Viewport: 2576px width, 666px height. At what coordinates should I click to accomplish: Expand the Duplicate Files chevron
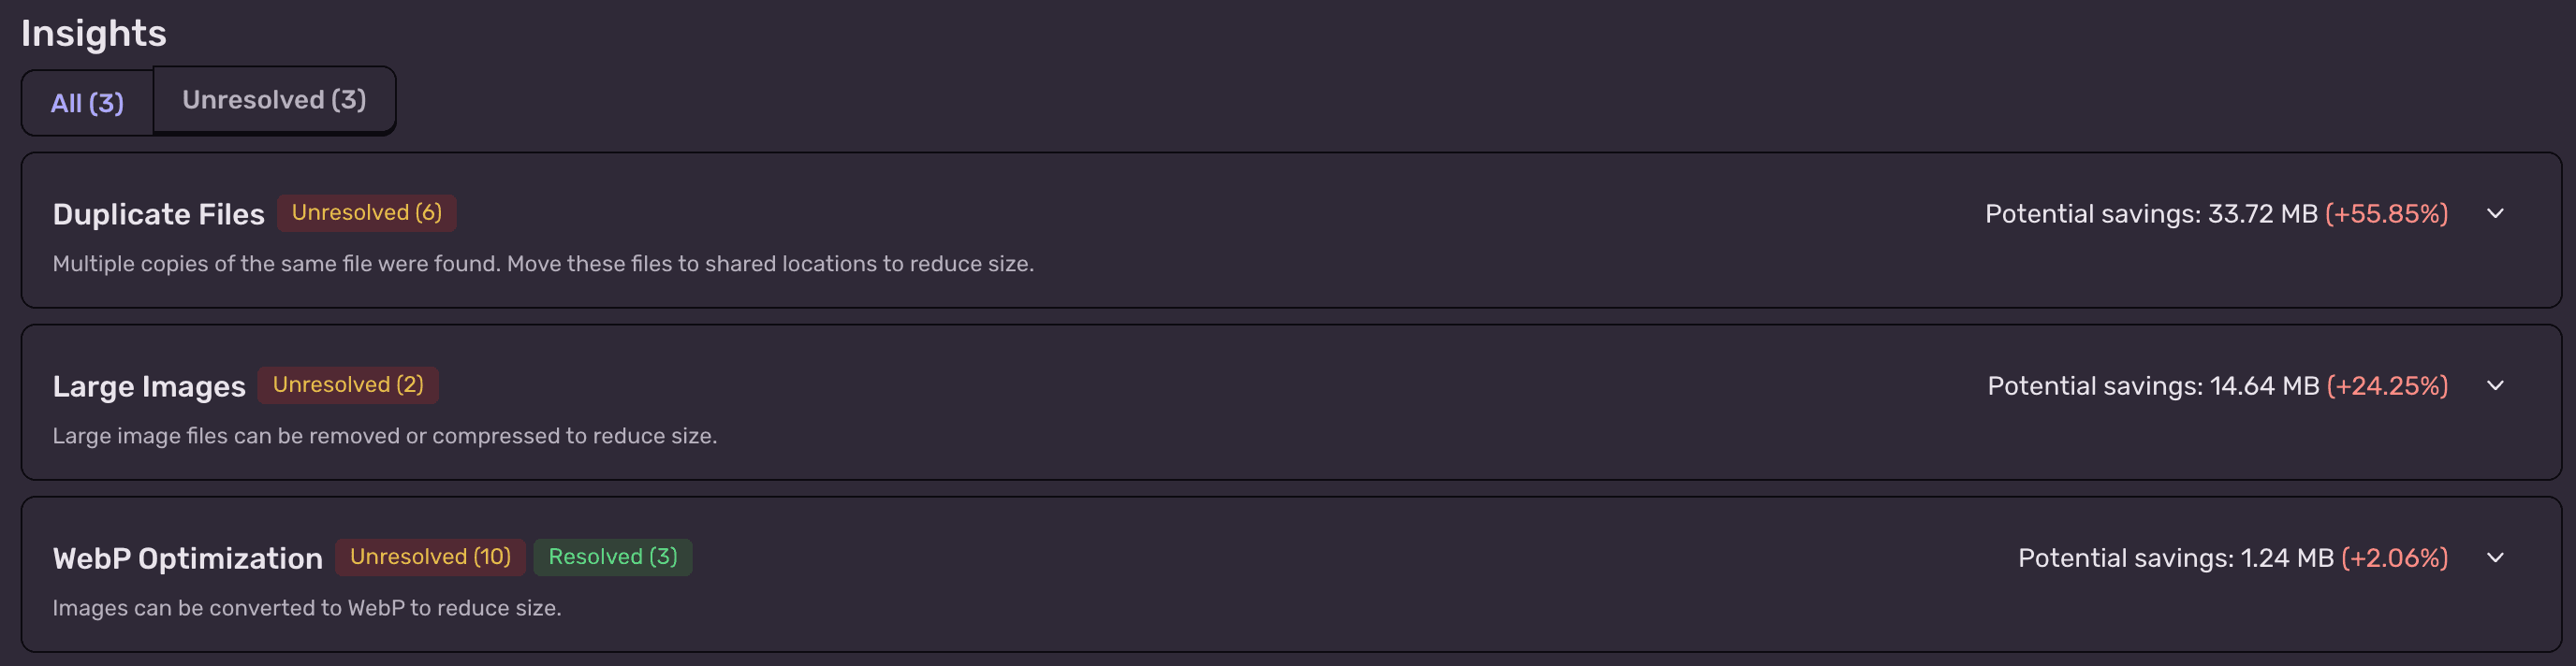click(2495, 214)
